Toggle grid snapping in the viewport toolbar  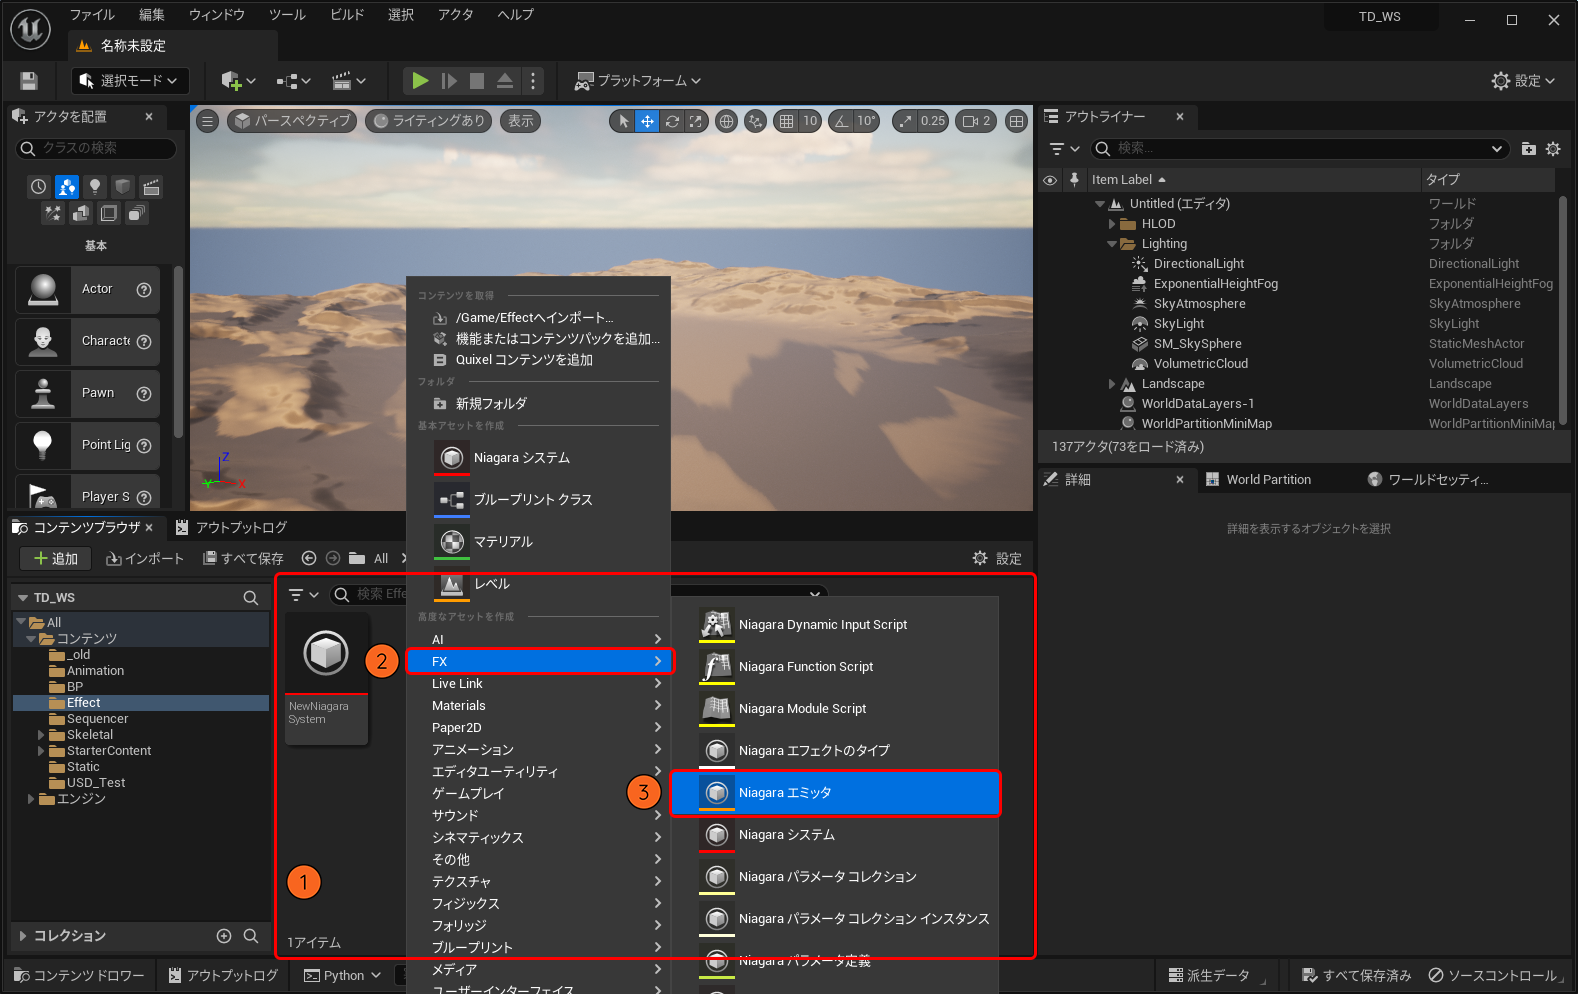[787, 121]
